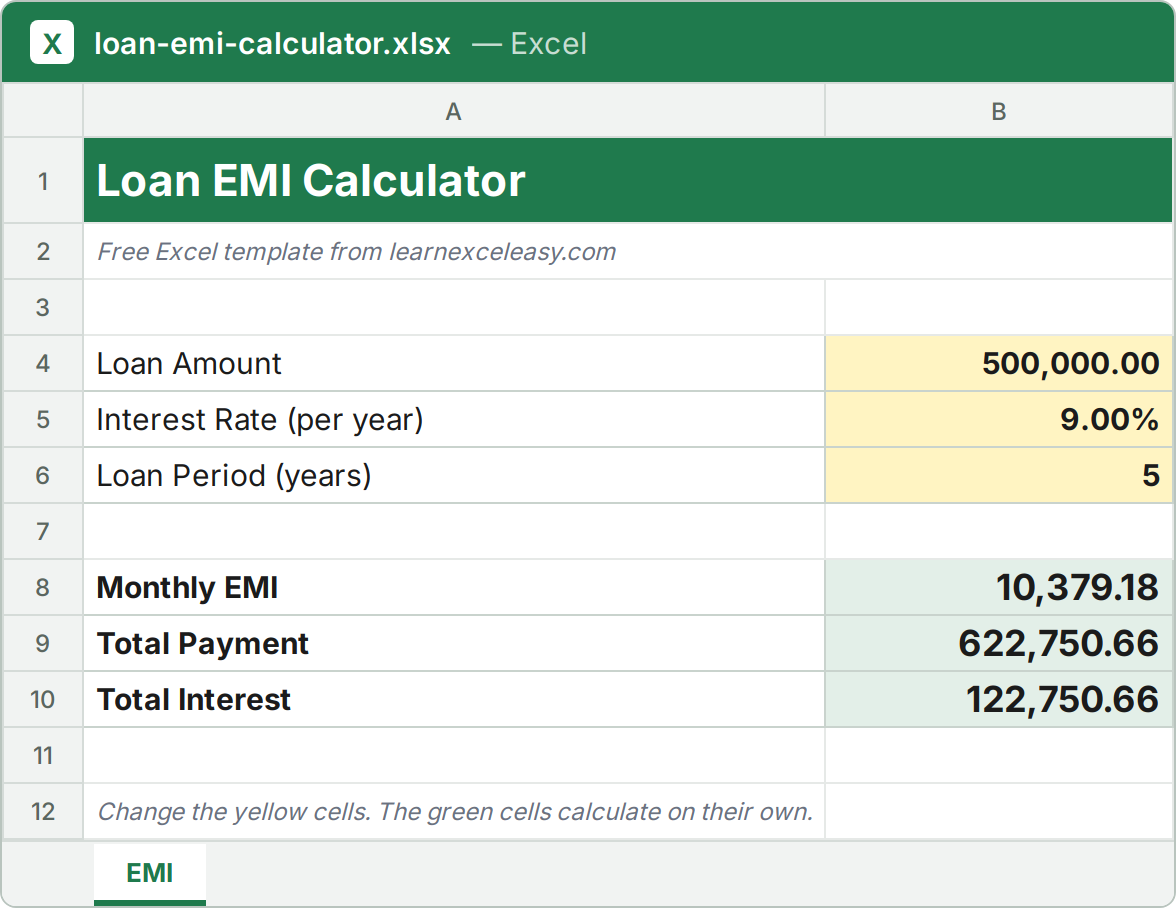The image size is (1176, 908).
Task: Select the row 11 header
Action: [43, 755]
